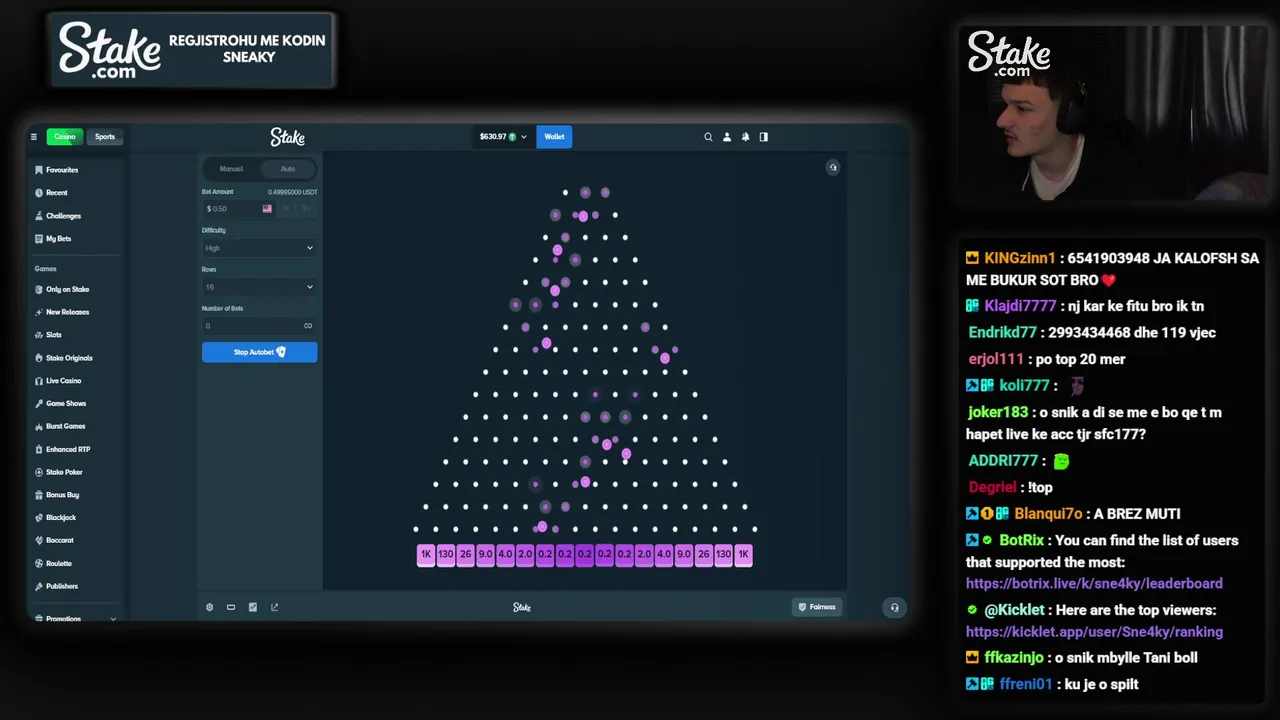Click the BotRix username in chat

click(1021, 541)
